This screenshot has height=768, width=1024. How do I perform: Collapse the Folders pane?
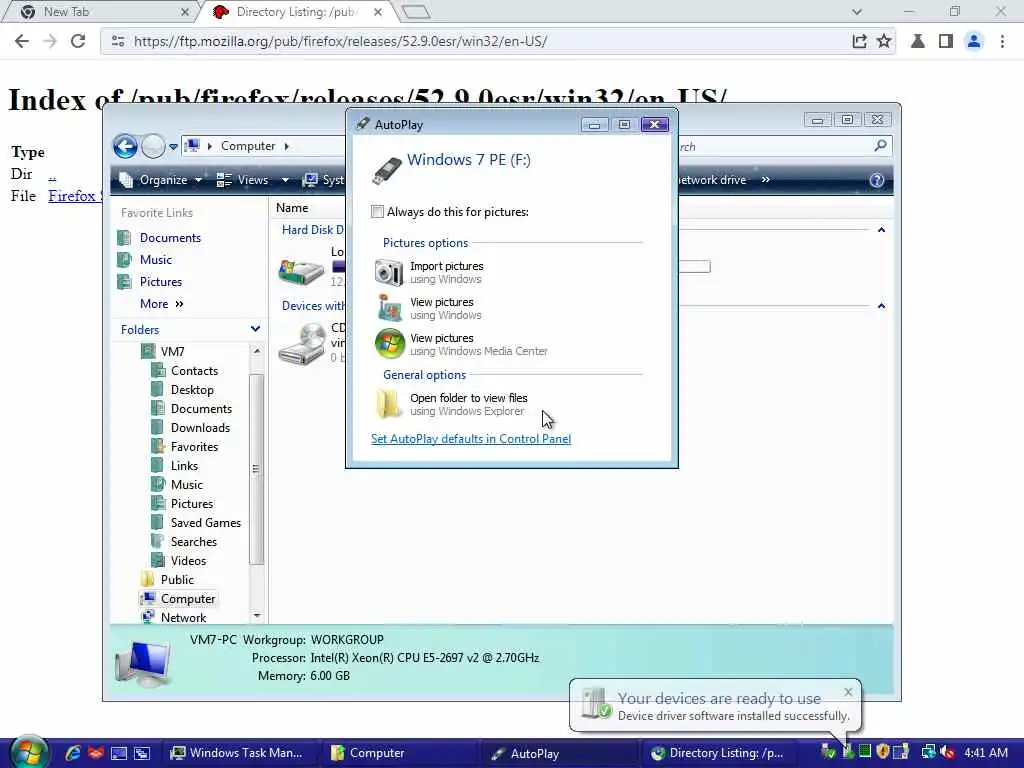coord(255,329)
